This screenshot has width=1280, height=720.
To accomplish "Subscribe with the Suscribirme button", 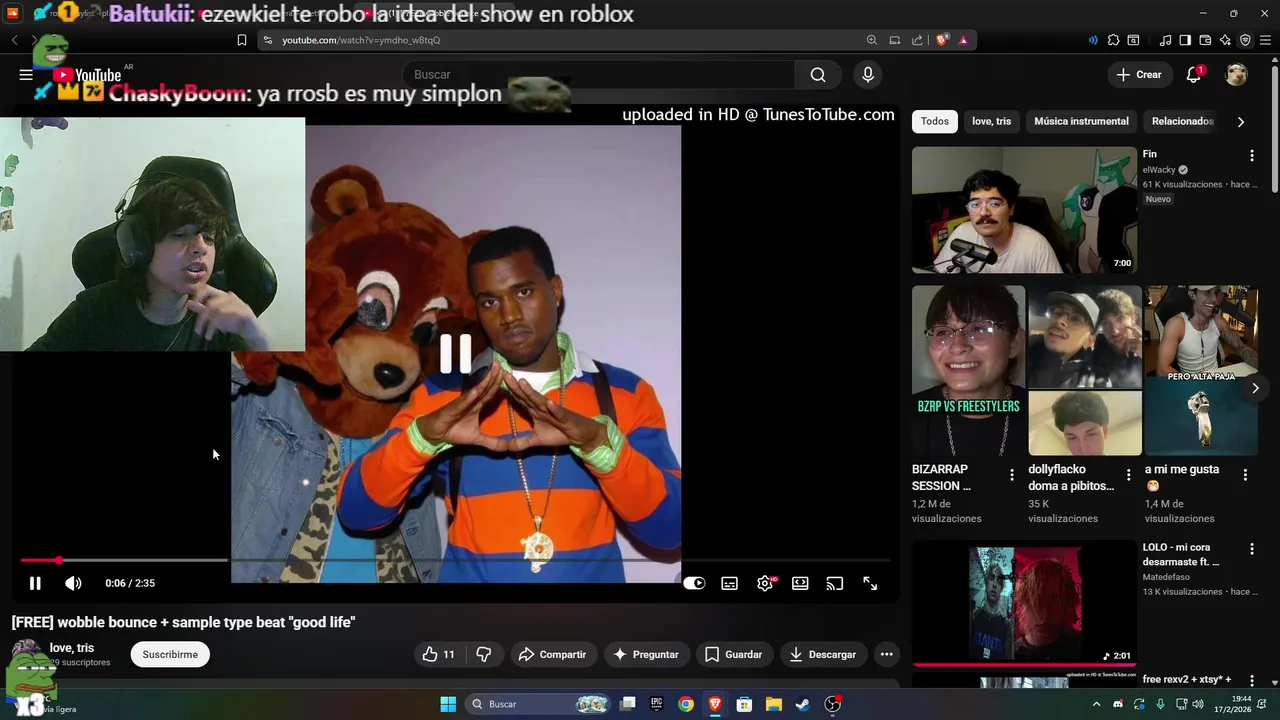I will (170, 654).
